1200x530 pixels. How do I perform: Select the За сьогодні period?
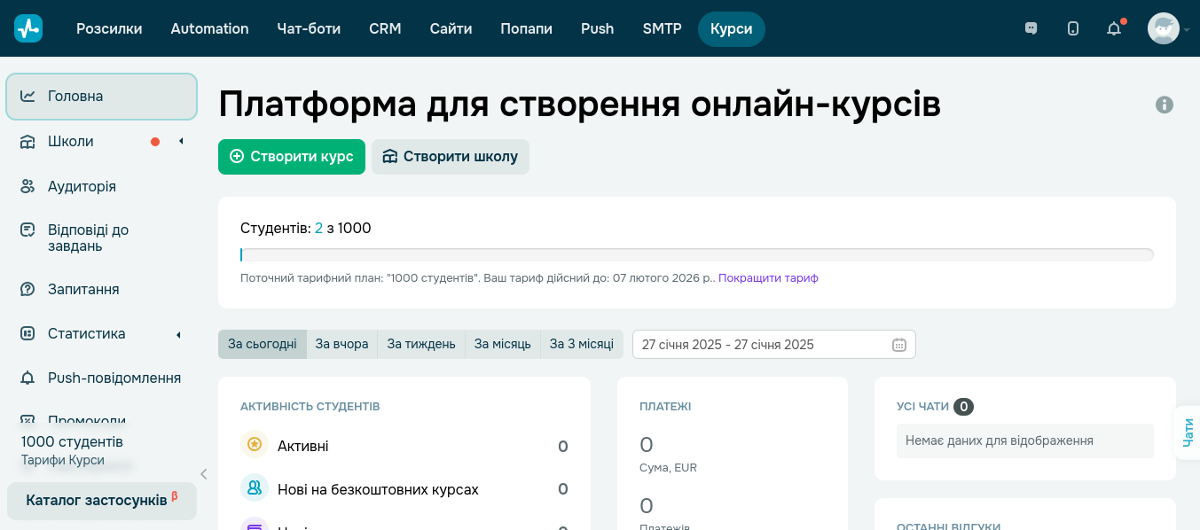tap(262, 344)
